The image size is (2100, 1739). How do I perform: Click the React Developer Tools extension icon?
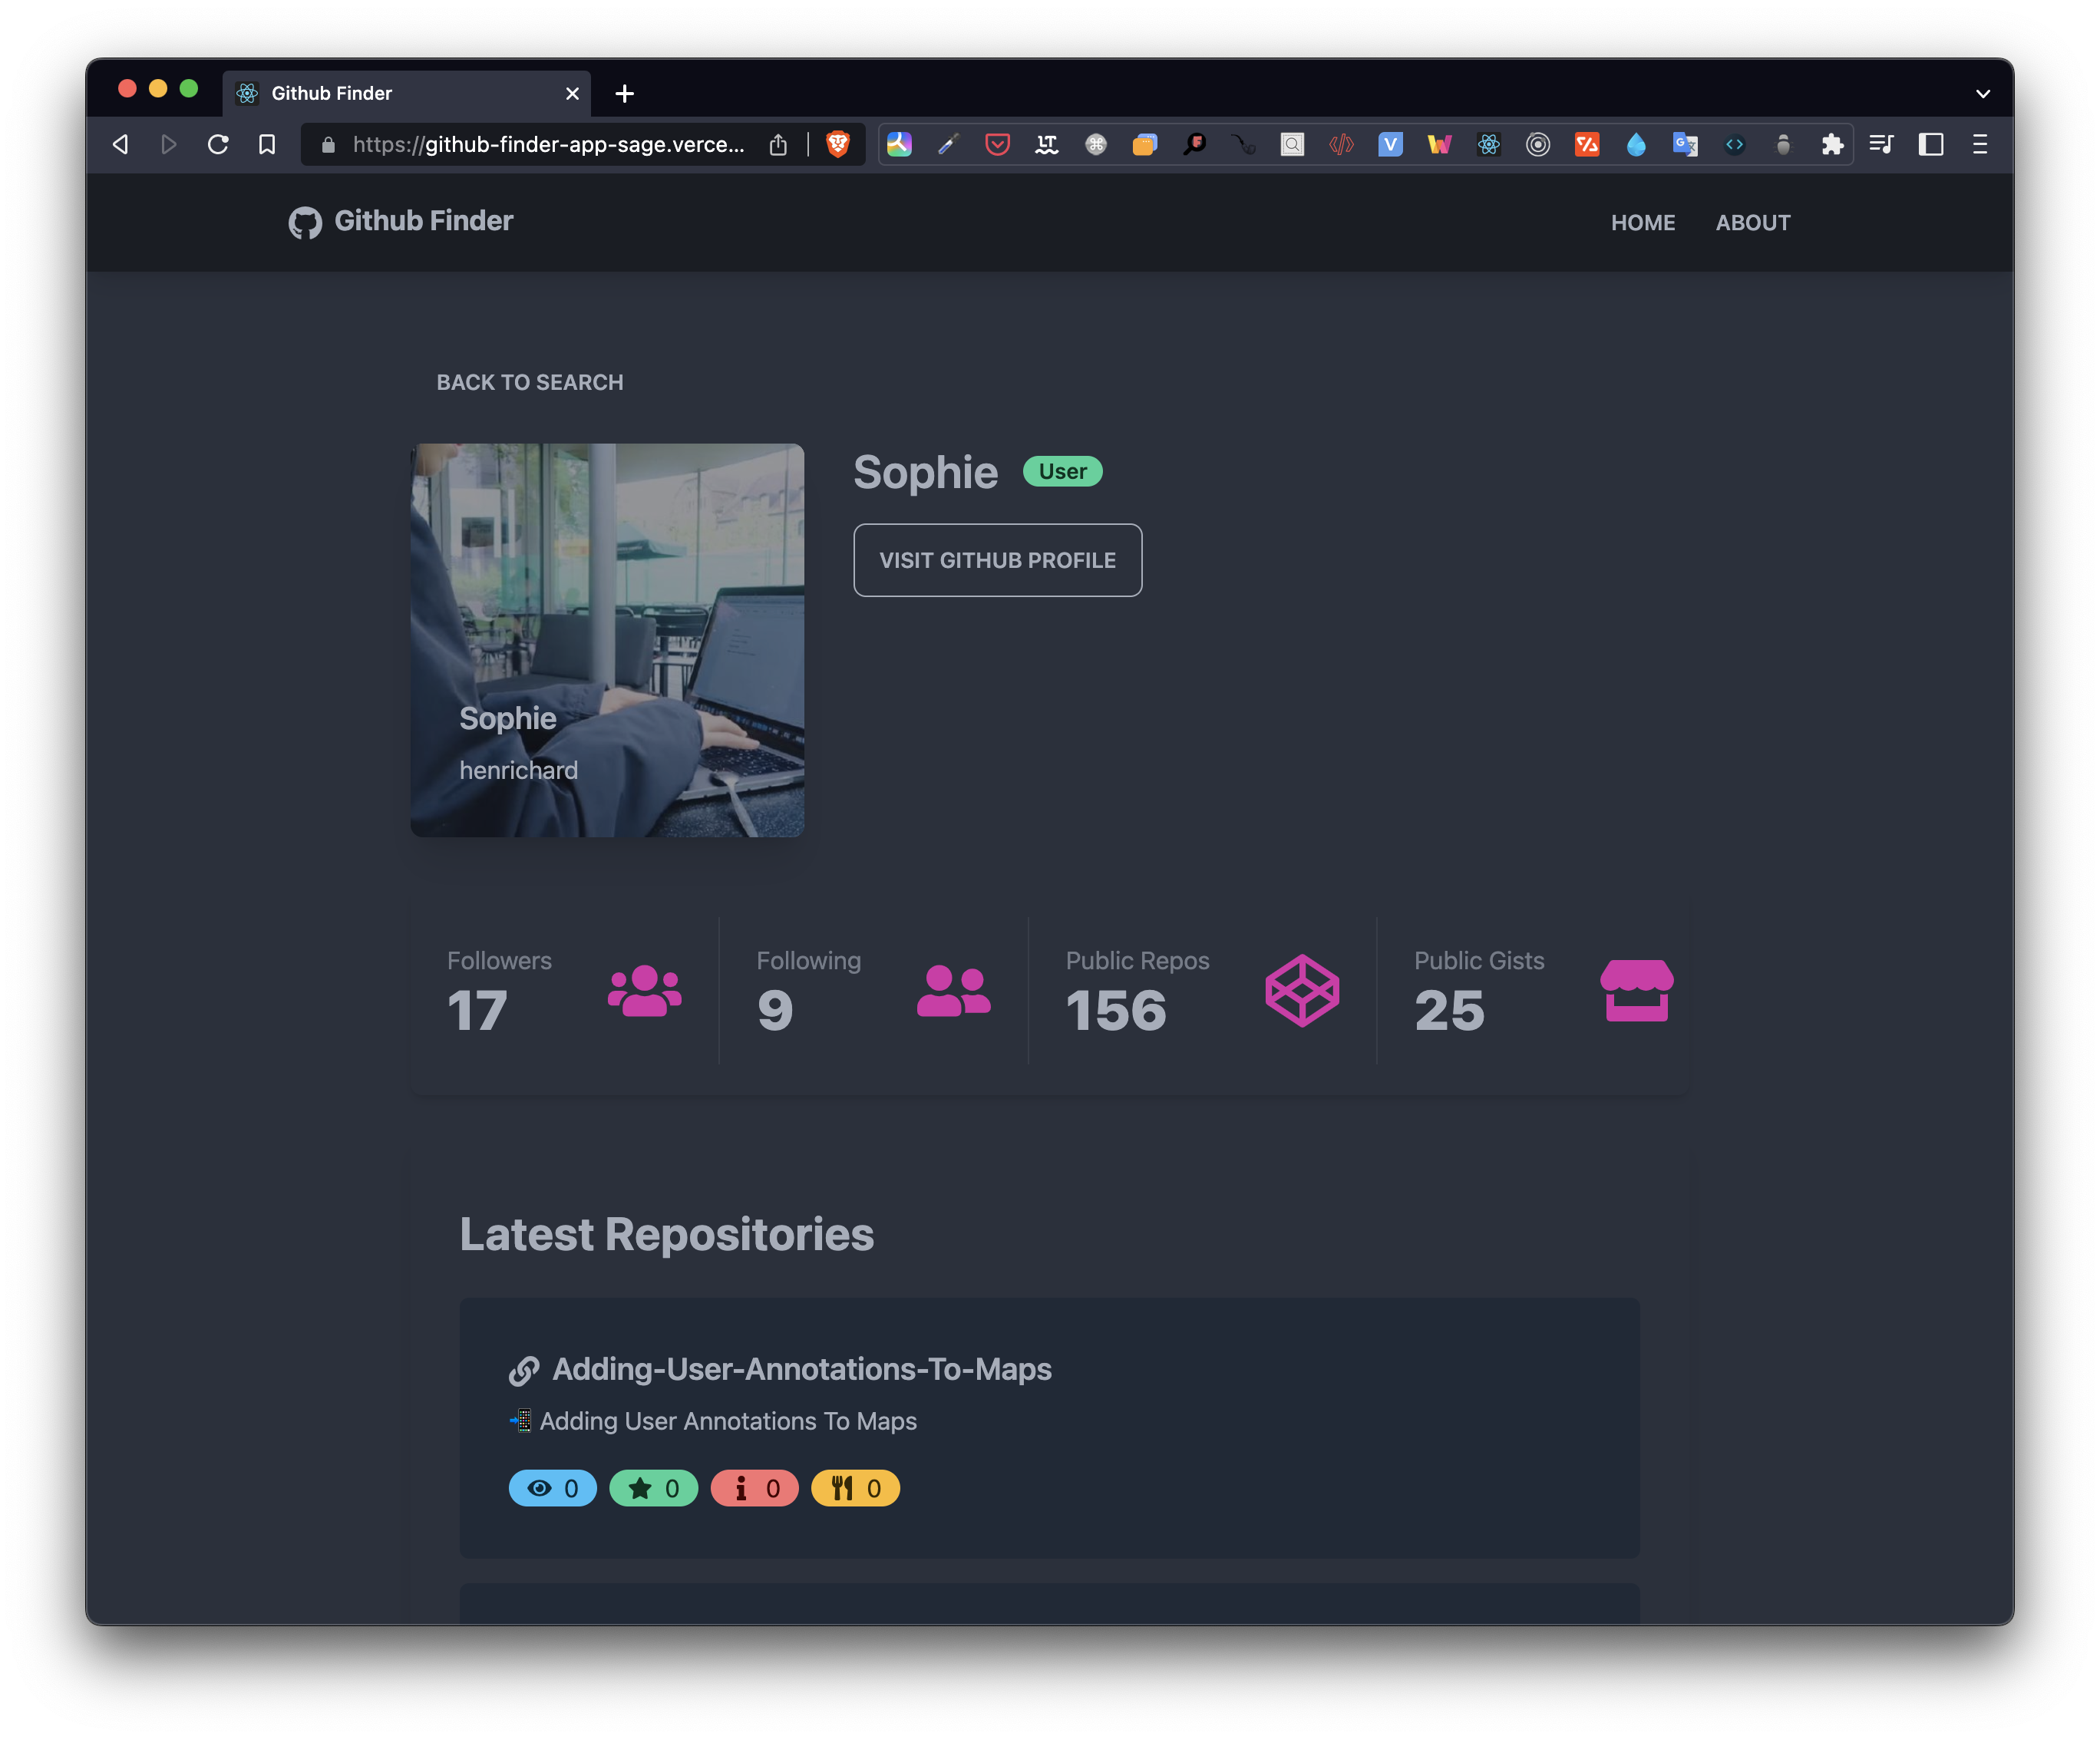click(1488, 144)
